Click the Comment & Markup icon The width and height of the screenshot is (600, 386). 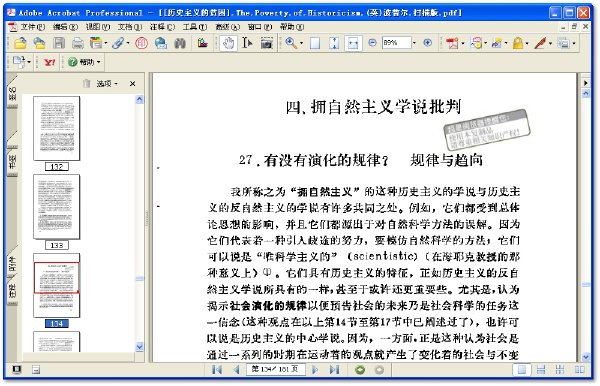pos(476,43)
